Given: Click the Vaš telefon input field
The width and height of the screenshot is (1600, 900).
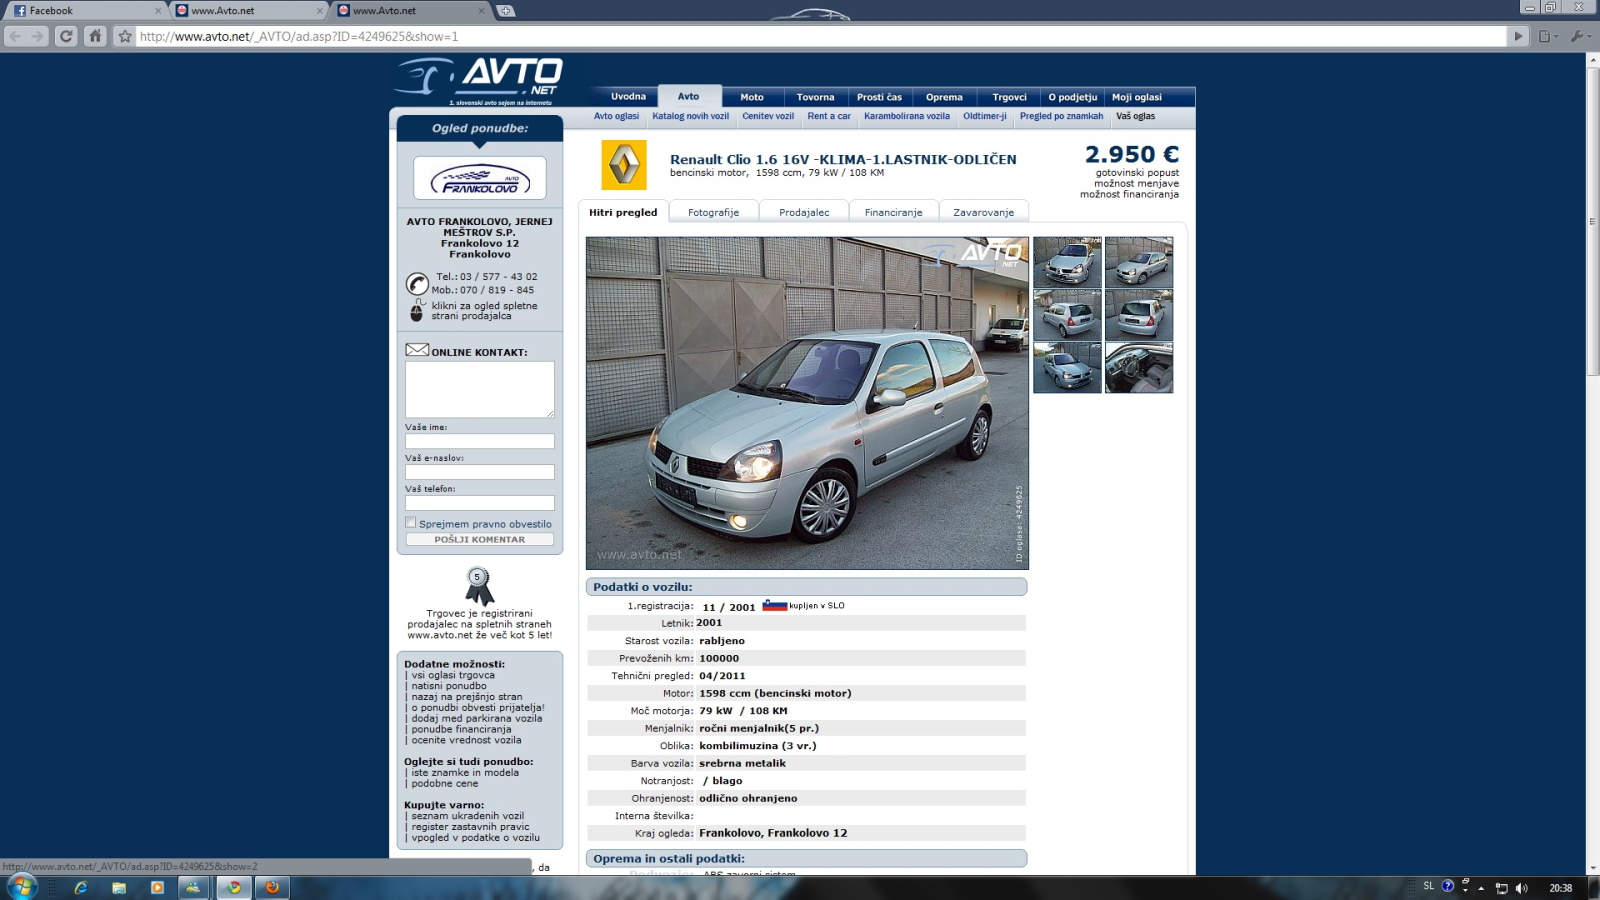Looking at the screenshot, I should pos(480,503).
